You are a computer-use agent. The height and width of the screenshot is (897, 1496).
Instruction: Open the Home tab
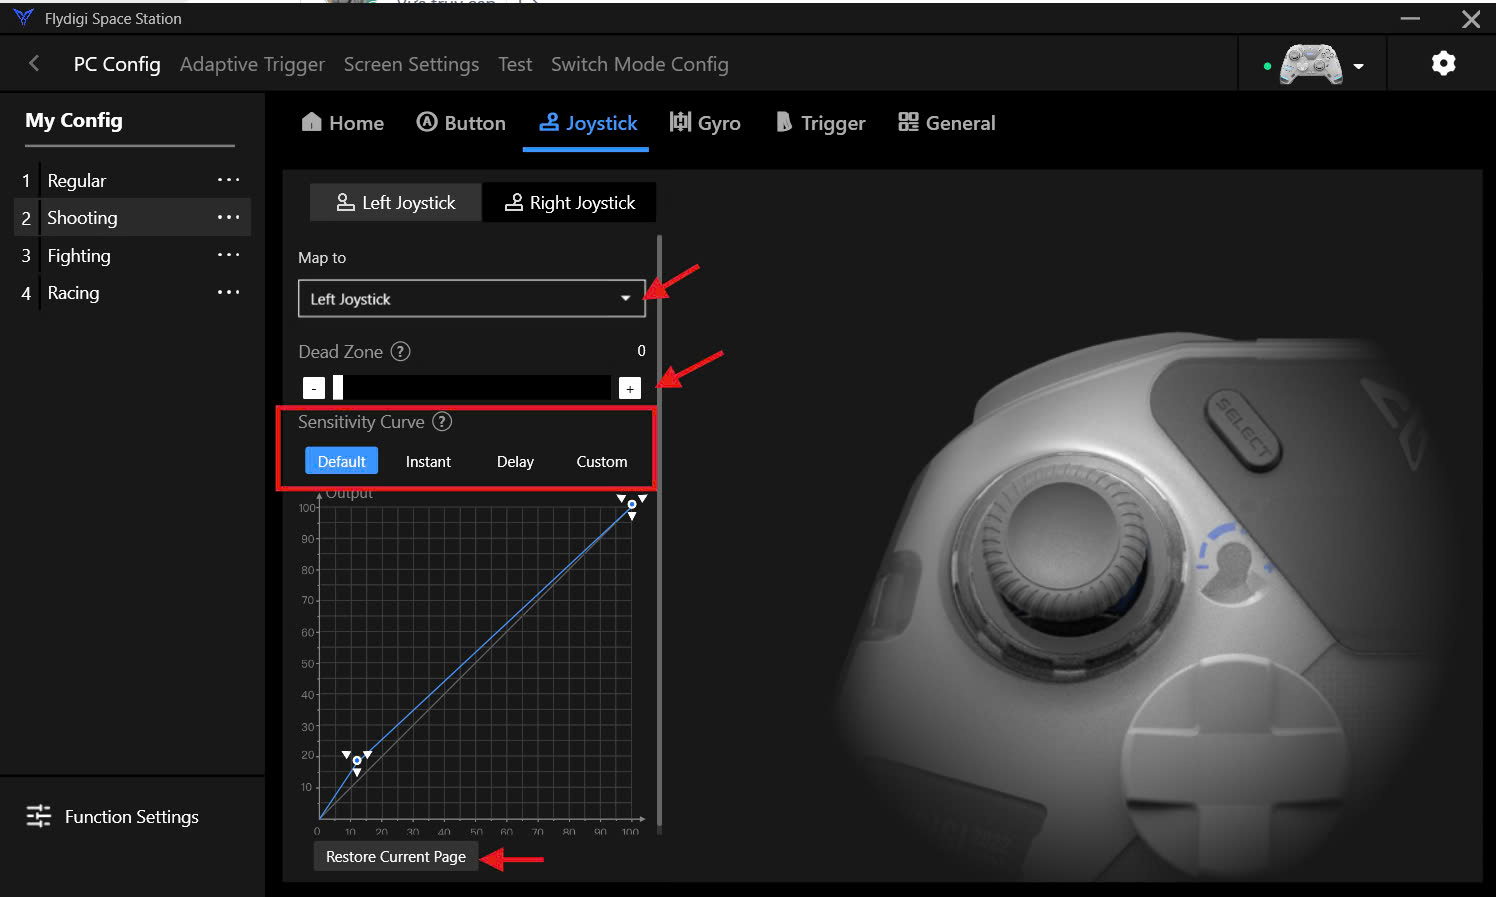point(342,123)
